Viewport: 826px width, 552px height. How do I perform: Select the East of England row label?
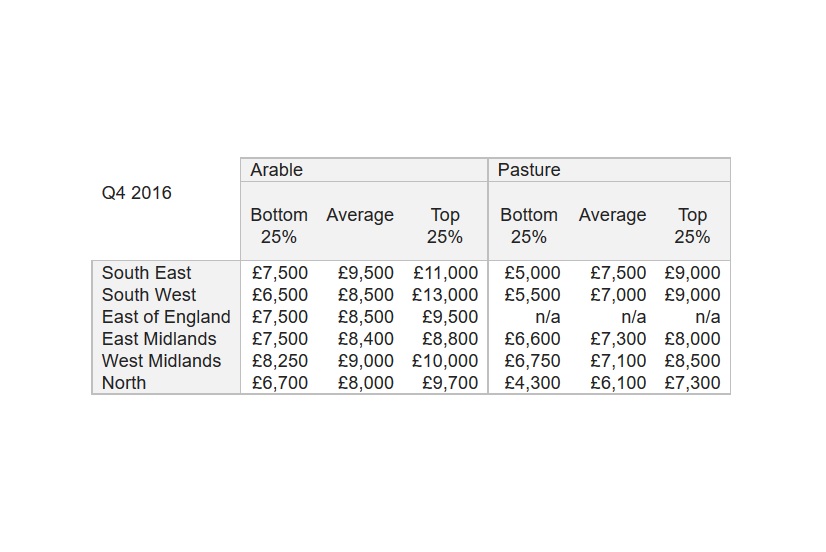pyautogui.click(x=166, y=317)
